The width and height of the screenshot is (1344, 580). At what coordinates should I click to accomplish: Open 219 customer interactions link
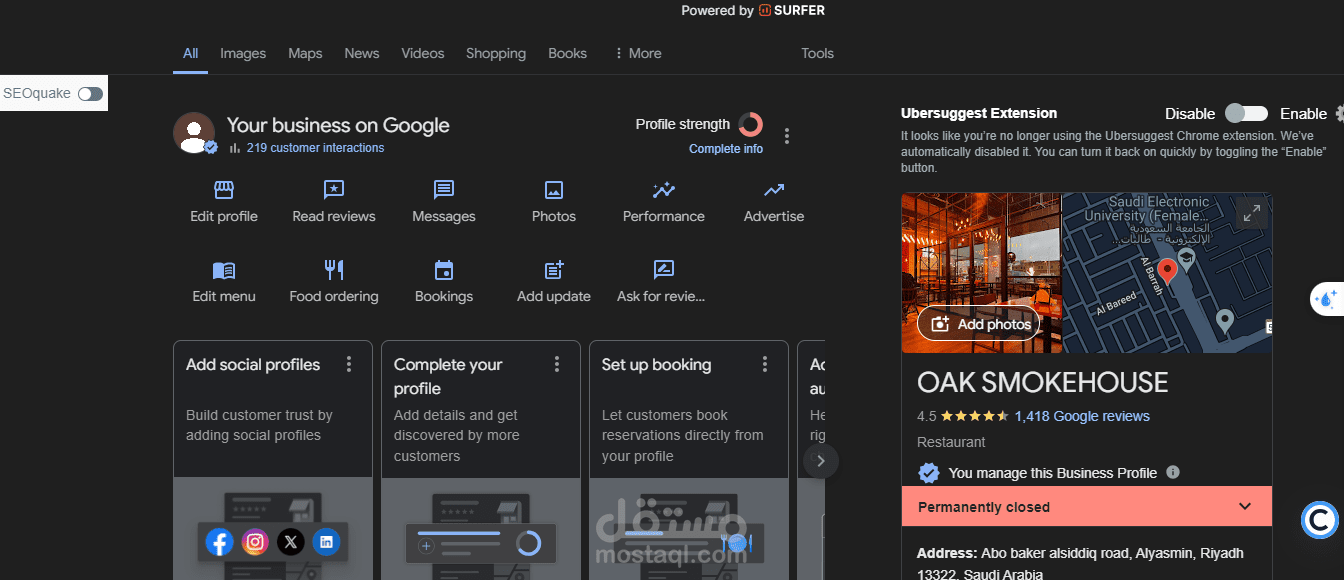tap(315, 148)
